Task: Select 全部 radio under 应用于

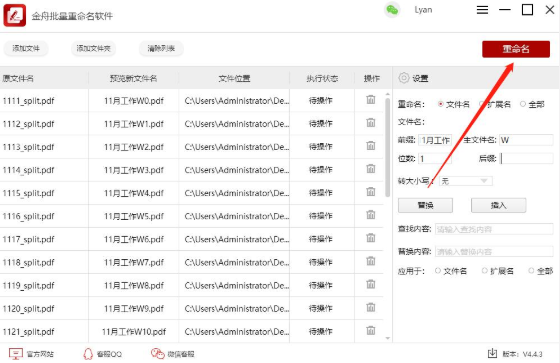Action: tap(531, 271)
